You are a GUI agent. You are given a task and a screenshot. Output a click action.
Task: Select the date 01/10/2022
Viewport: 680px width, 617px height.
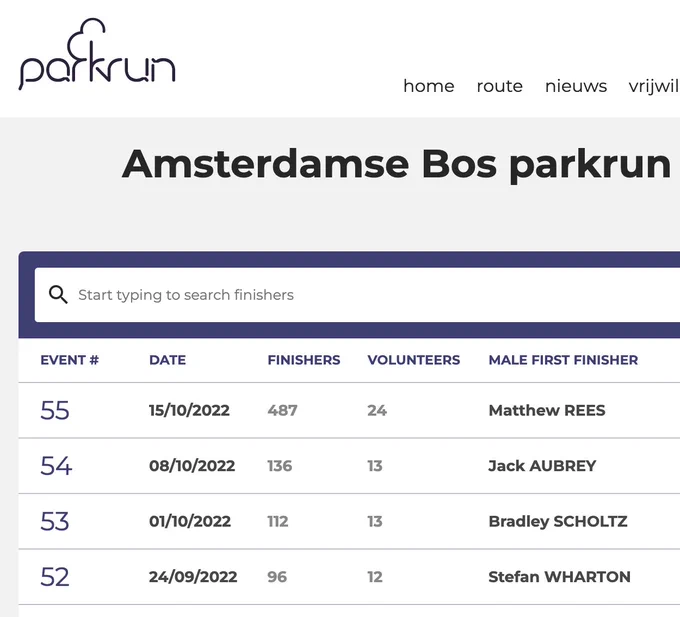190,521
